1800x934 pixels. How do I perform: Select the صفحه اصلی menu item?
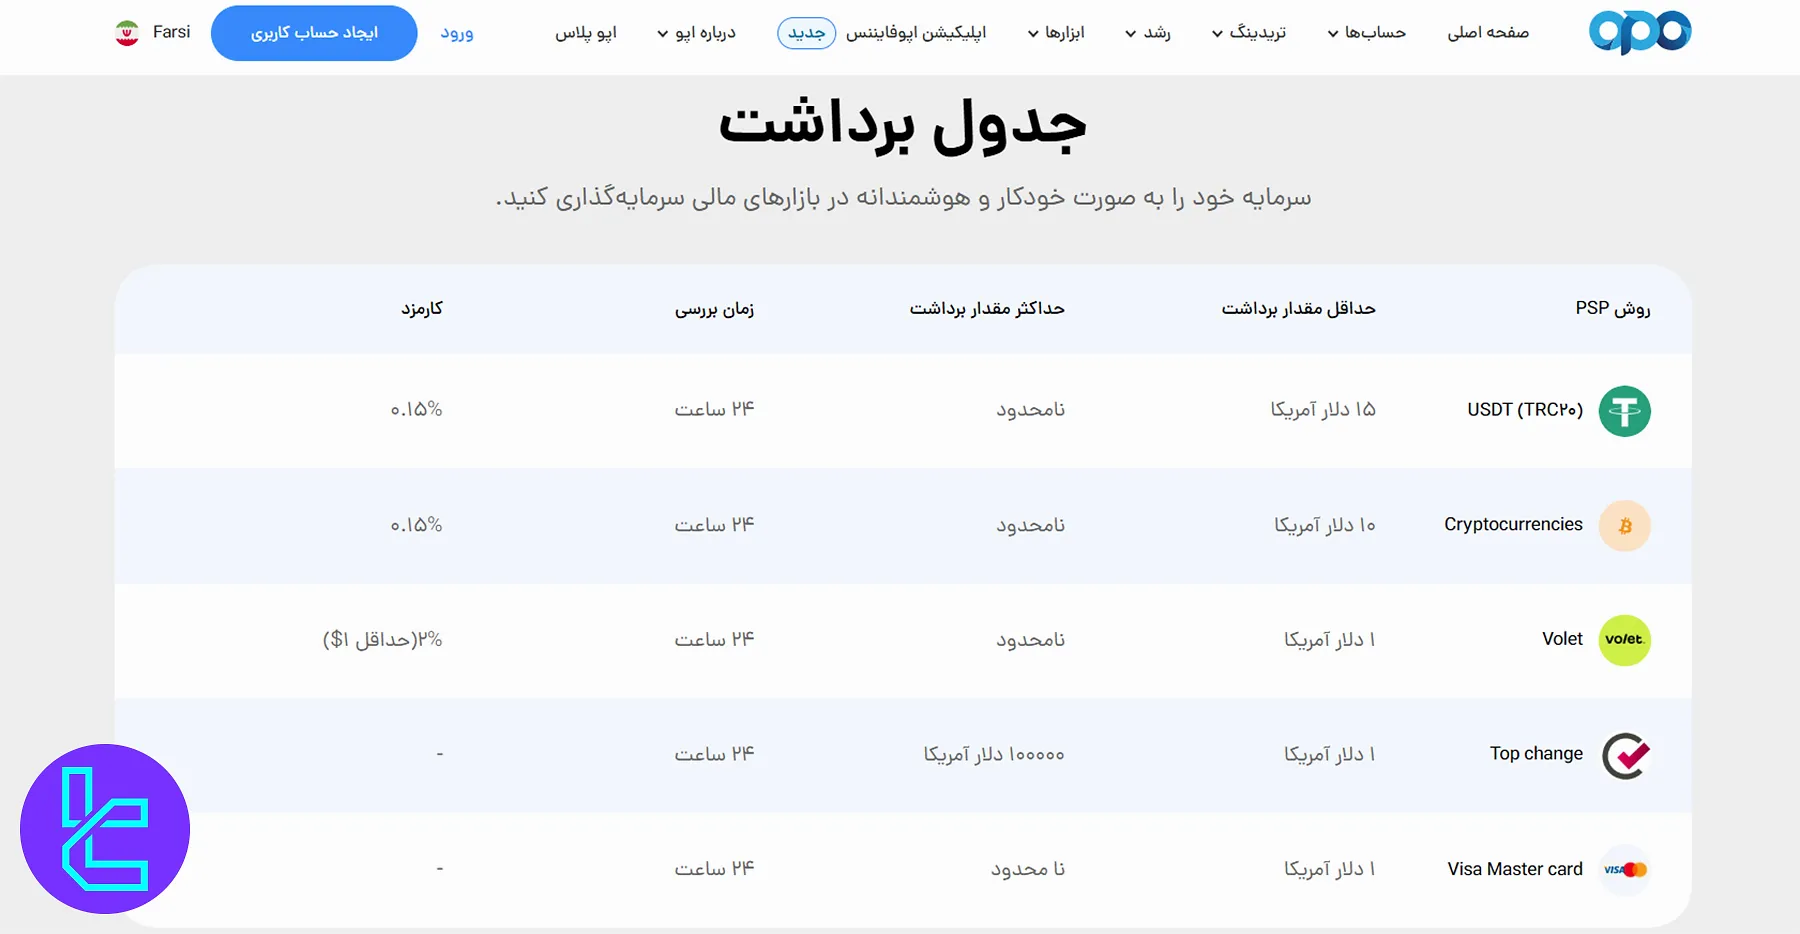point(1488,32)
